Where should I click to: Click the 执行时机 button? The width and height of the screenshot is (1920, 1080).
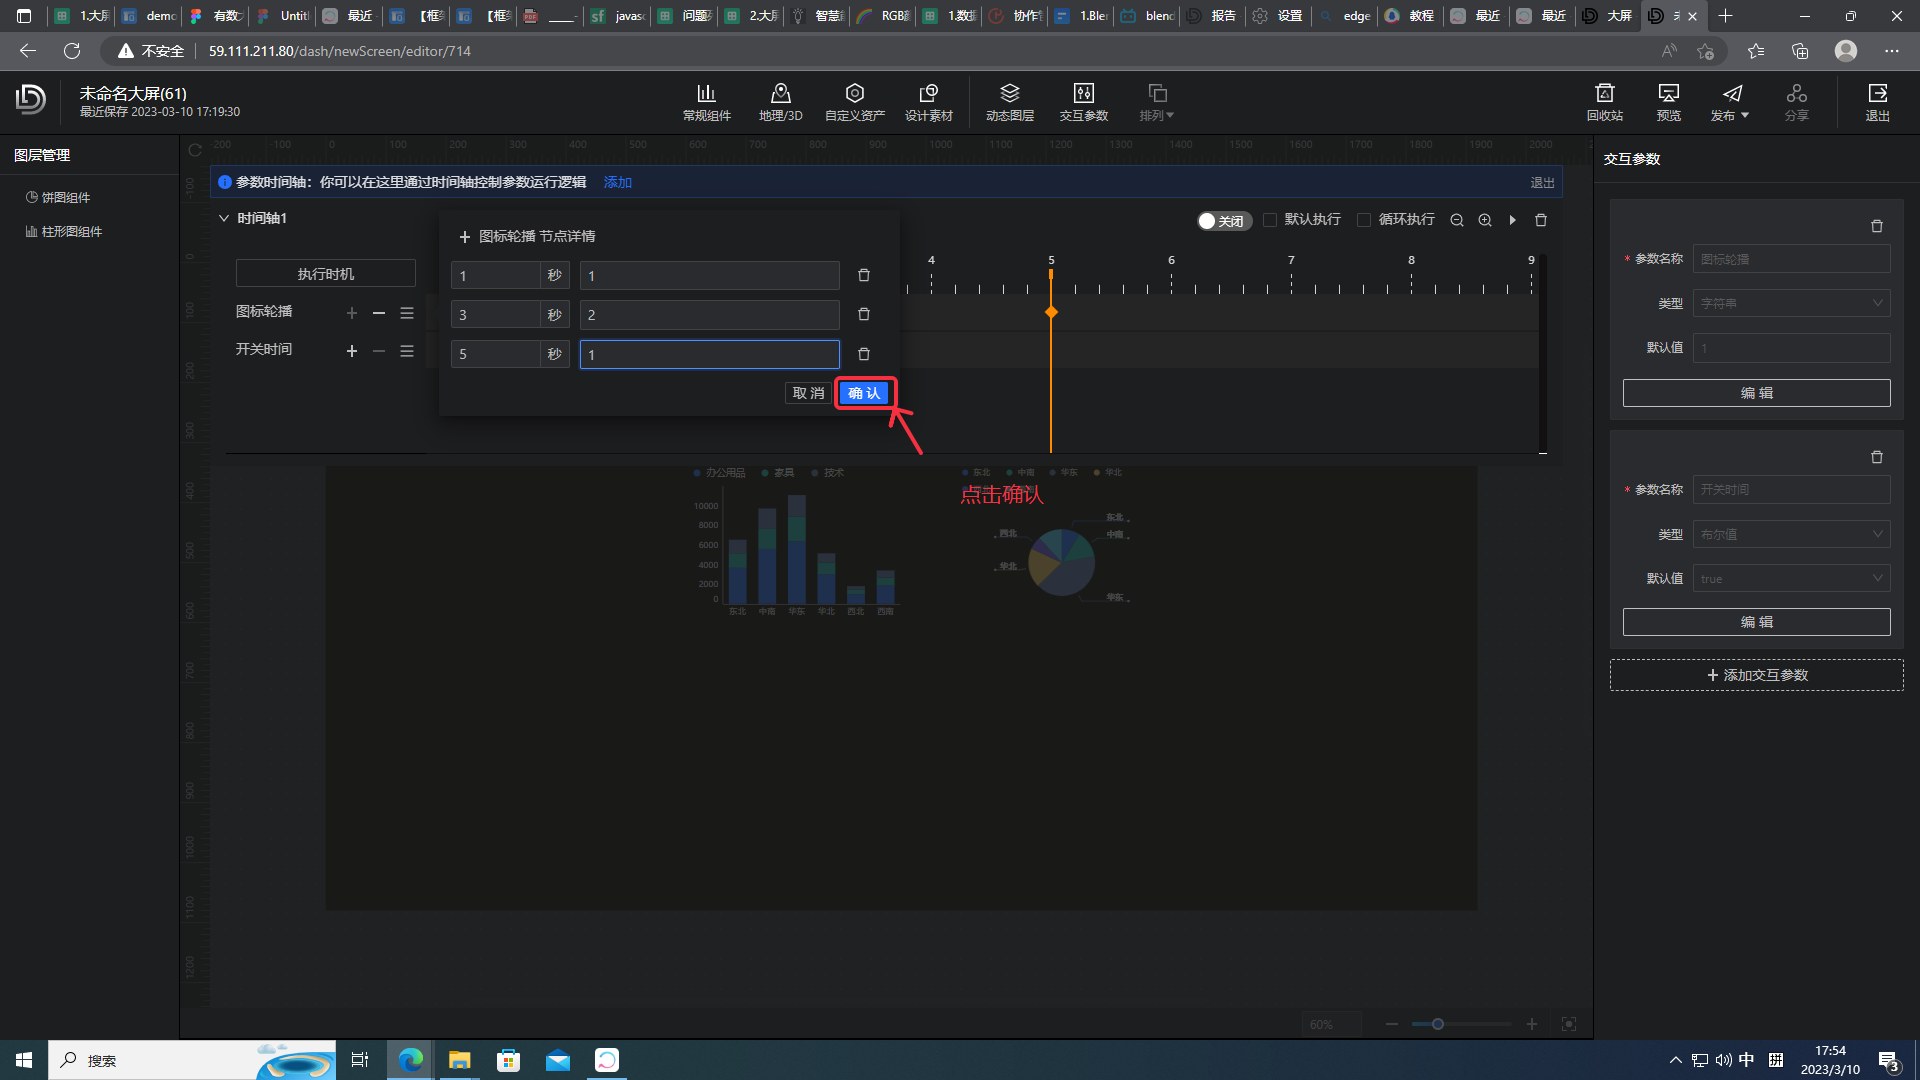[325, 273]
